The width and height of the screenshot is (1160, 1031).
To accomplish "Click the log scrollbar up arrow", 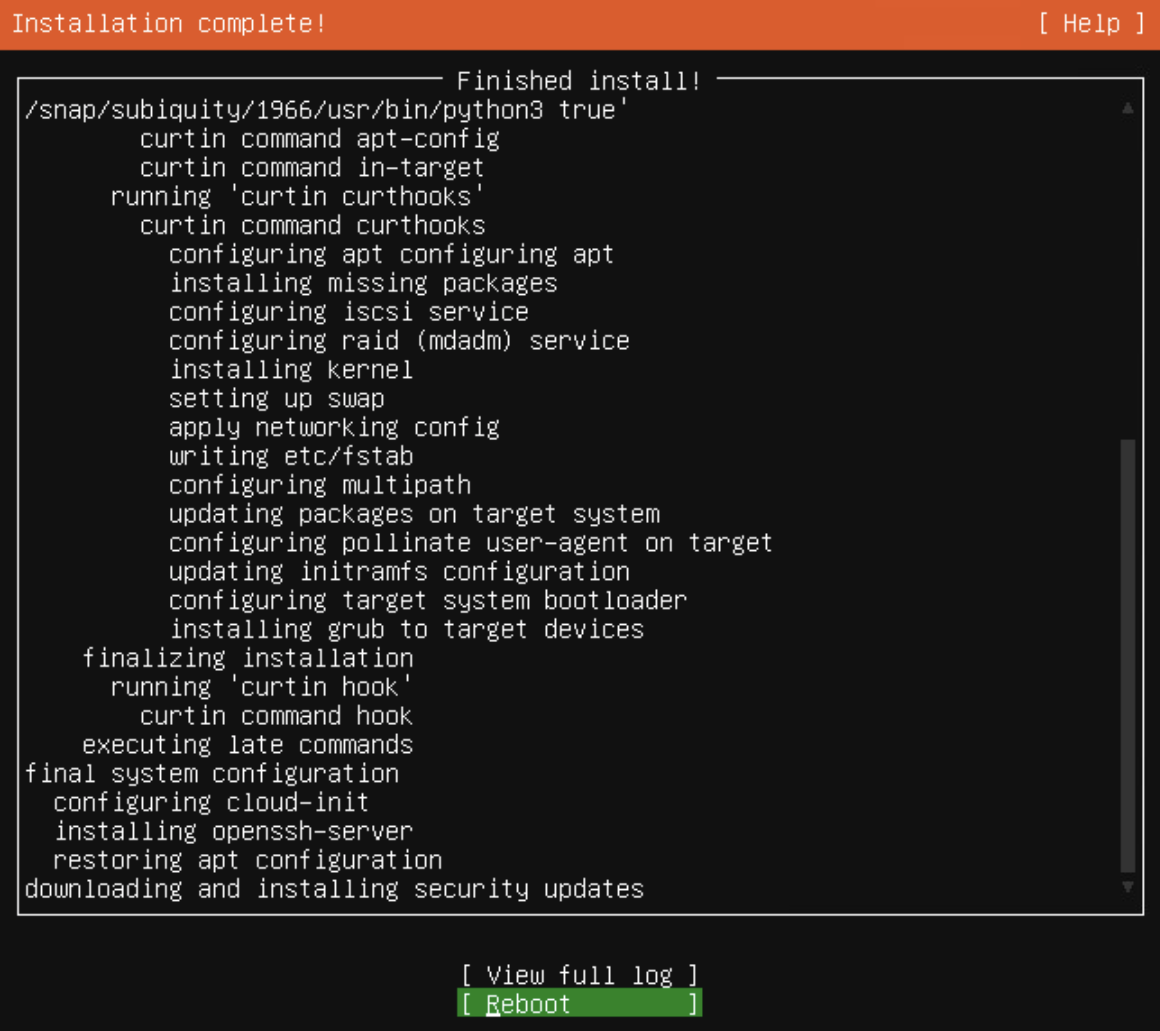I will coord(1127,109).
